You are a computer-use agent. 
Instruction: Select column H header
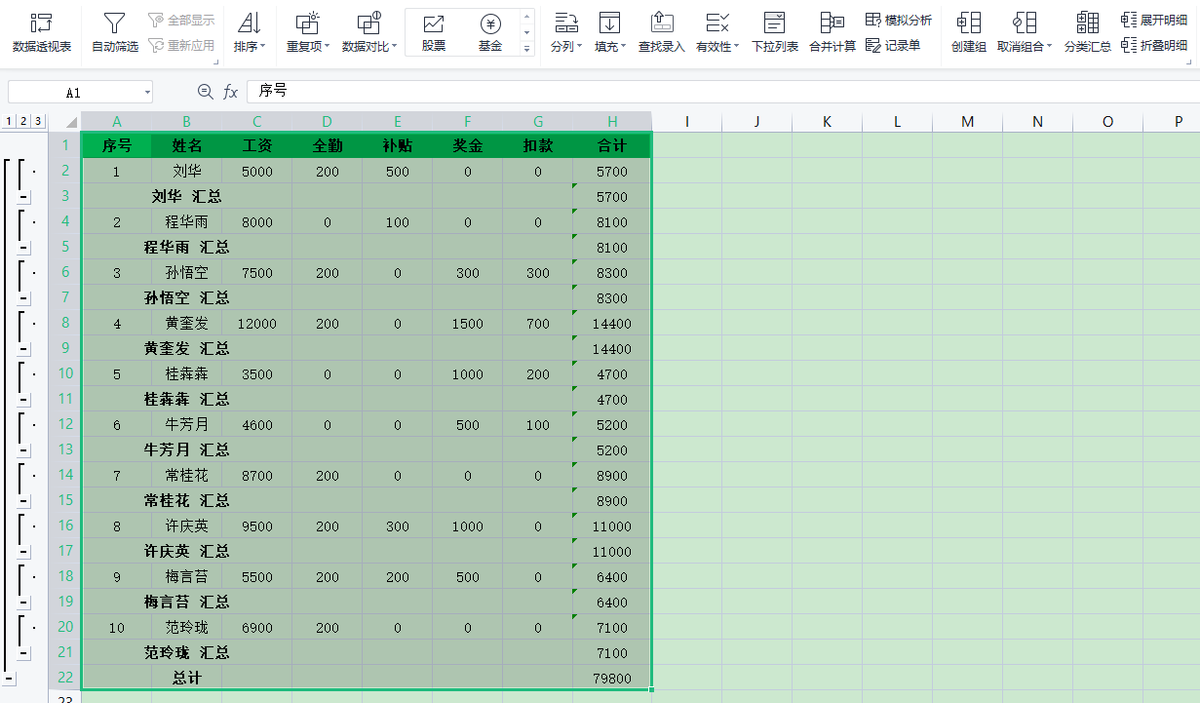tap(612, 121)
